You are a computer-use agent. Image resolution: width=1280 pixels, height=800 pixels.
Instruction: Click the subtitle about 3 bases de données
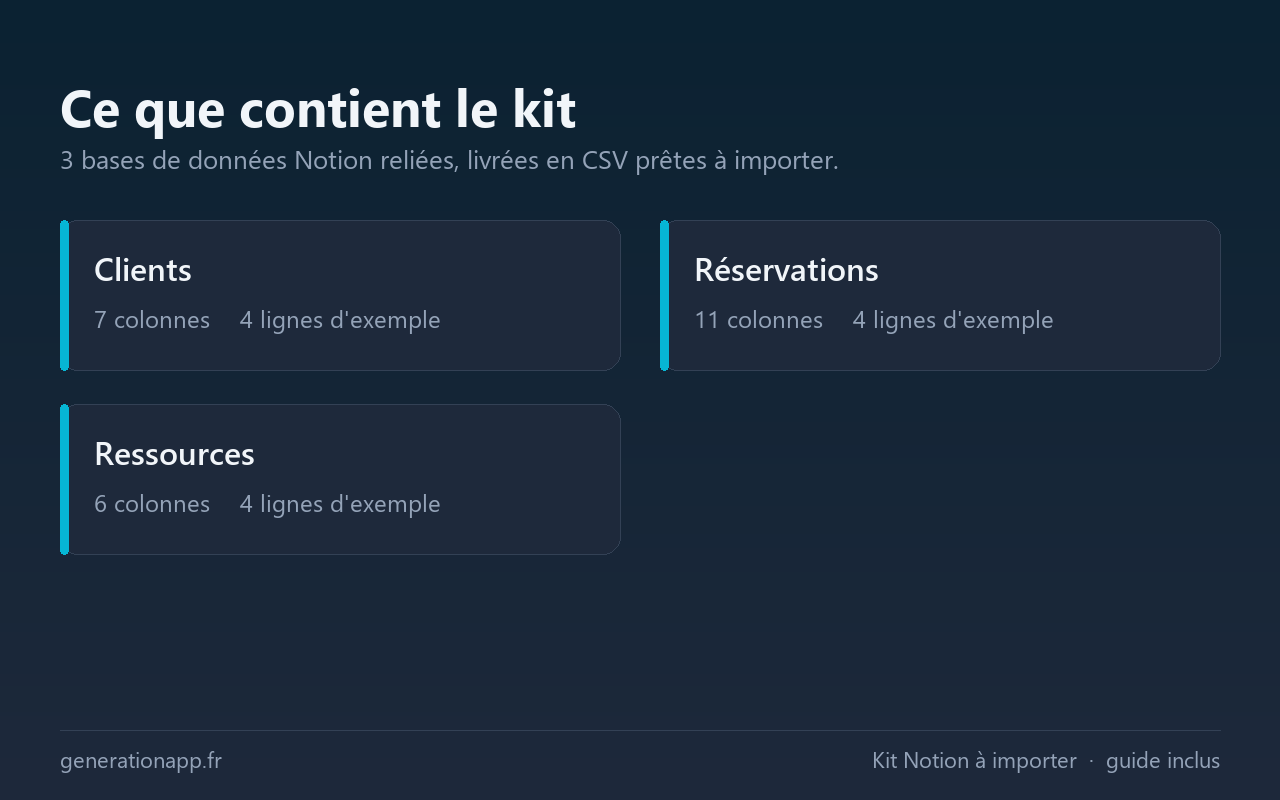click(x=449, y=160)
